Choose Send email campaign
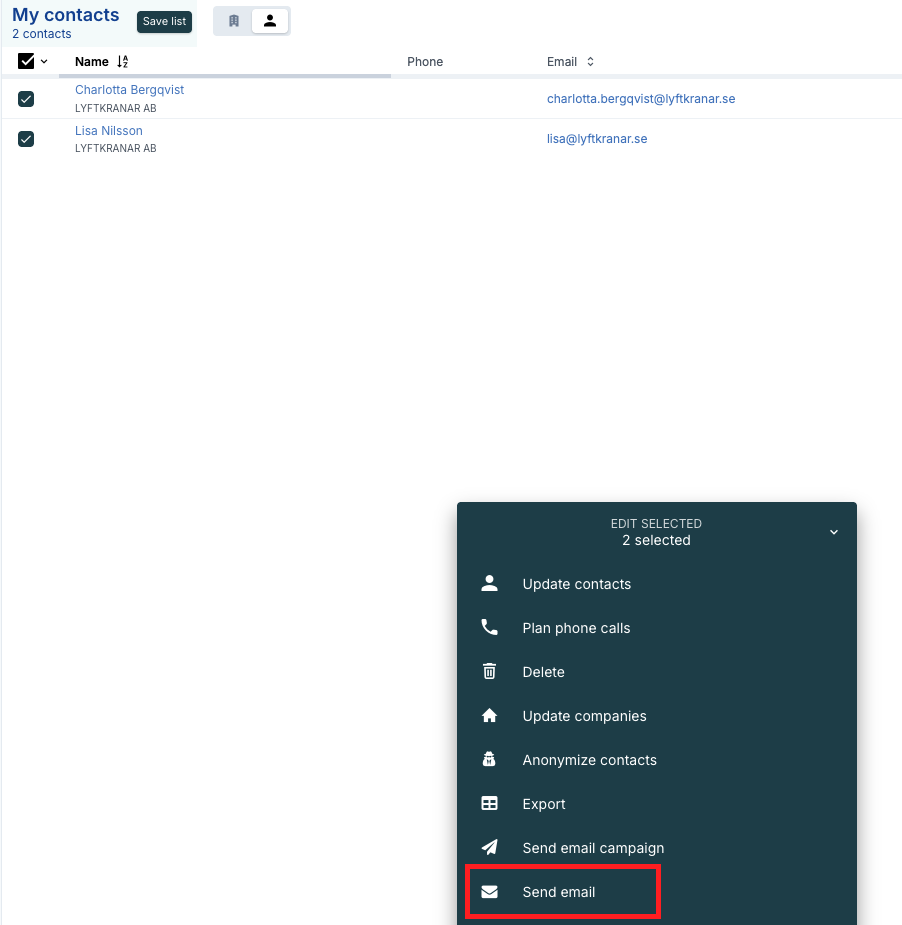This screenshot has height=925, width=902. point(657,848)
